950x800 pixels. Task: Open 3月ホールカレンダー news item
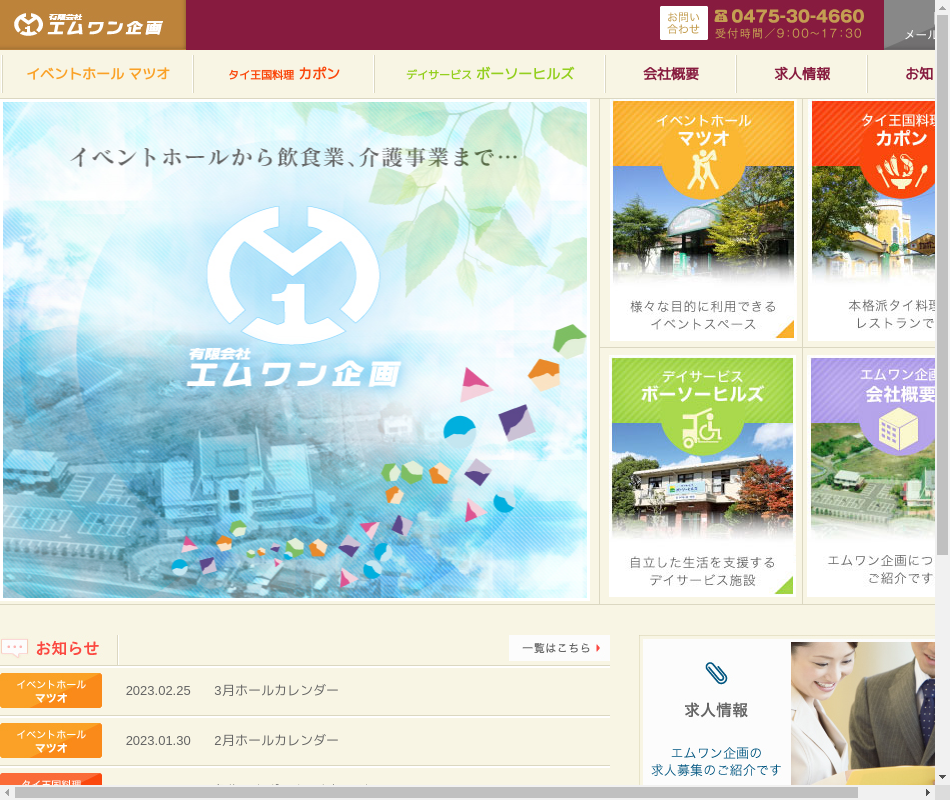276,690
